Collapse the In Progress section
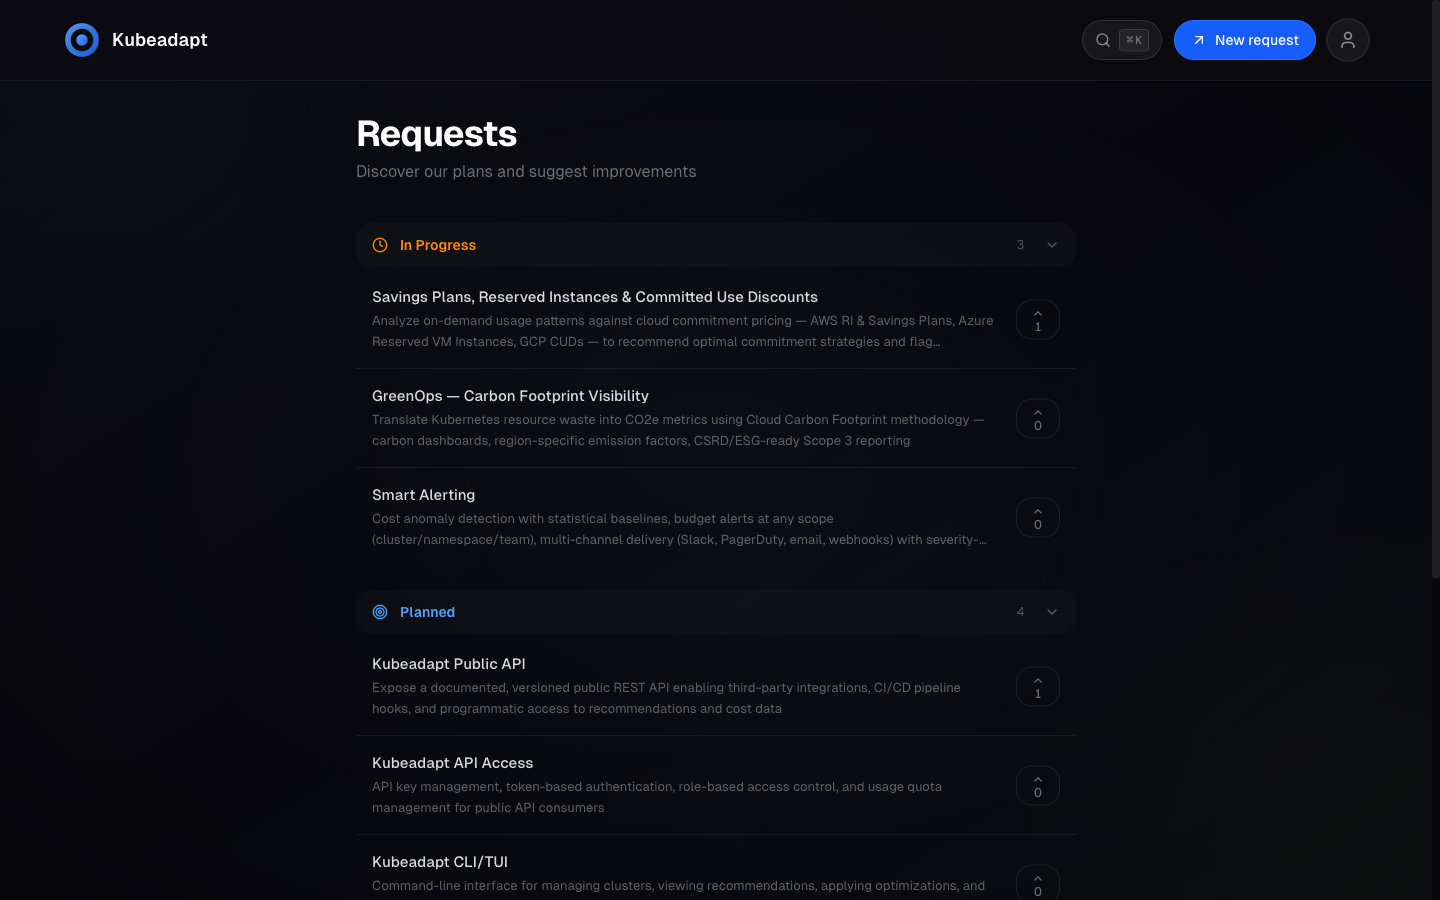The width and height of the screenshot is (1440, 900). (x=1050, y=244)
